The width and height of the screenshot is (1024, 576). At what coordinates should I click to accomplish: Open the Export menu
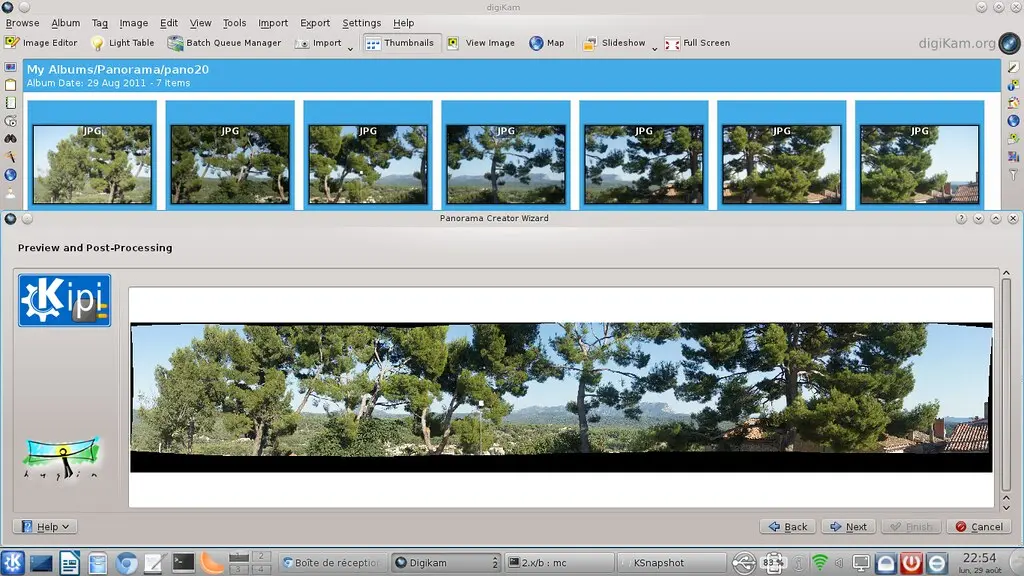point(315,23)
